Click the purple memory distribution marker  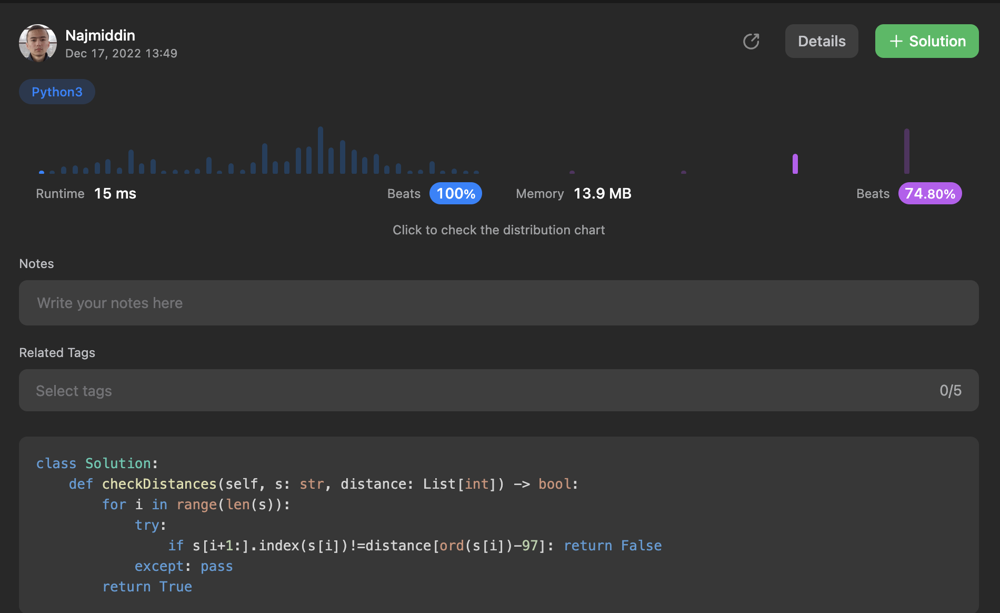click(794, 162)
